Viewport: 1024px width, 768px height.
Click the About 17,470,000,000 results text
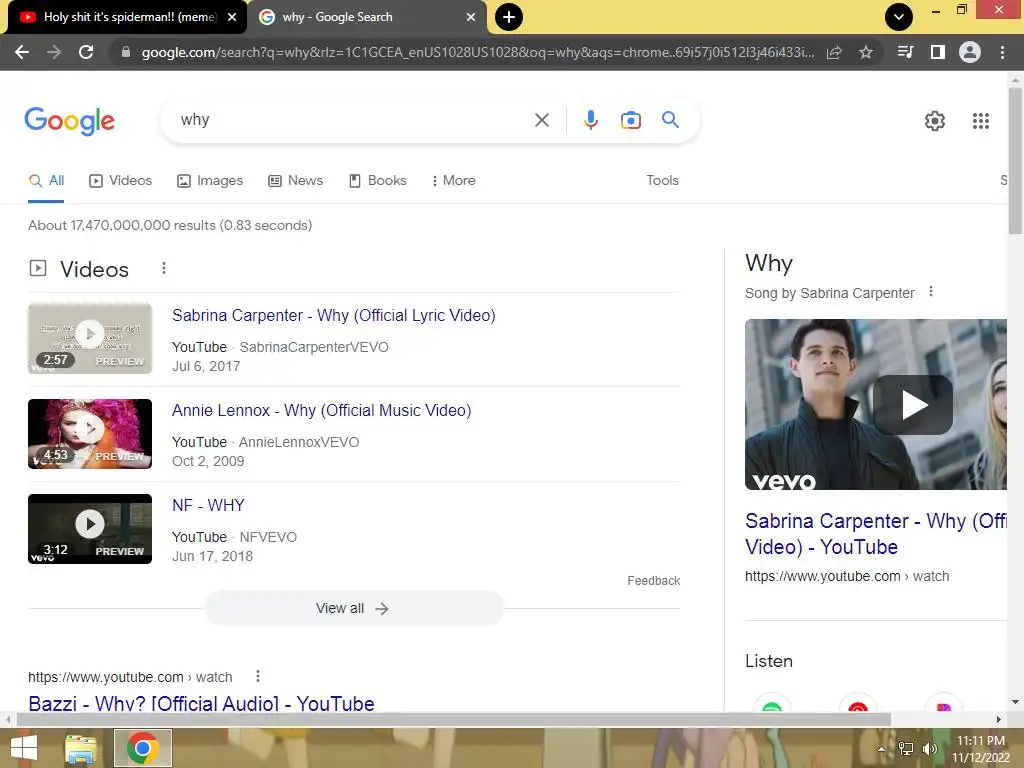pos(170,225)
